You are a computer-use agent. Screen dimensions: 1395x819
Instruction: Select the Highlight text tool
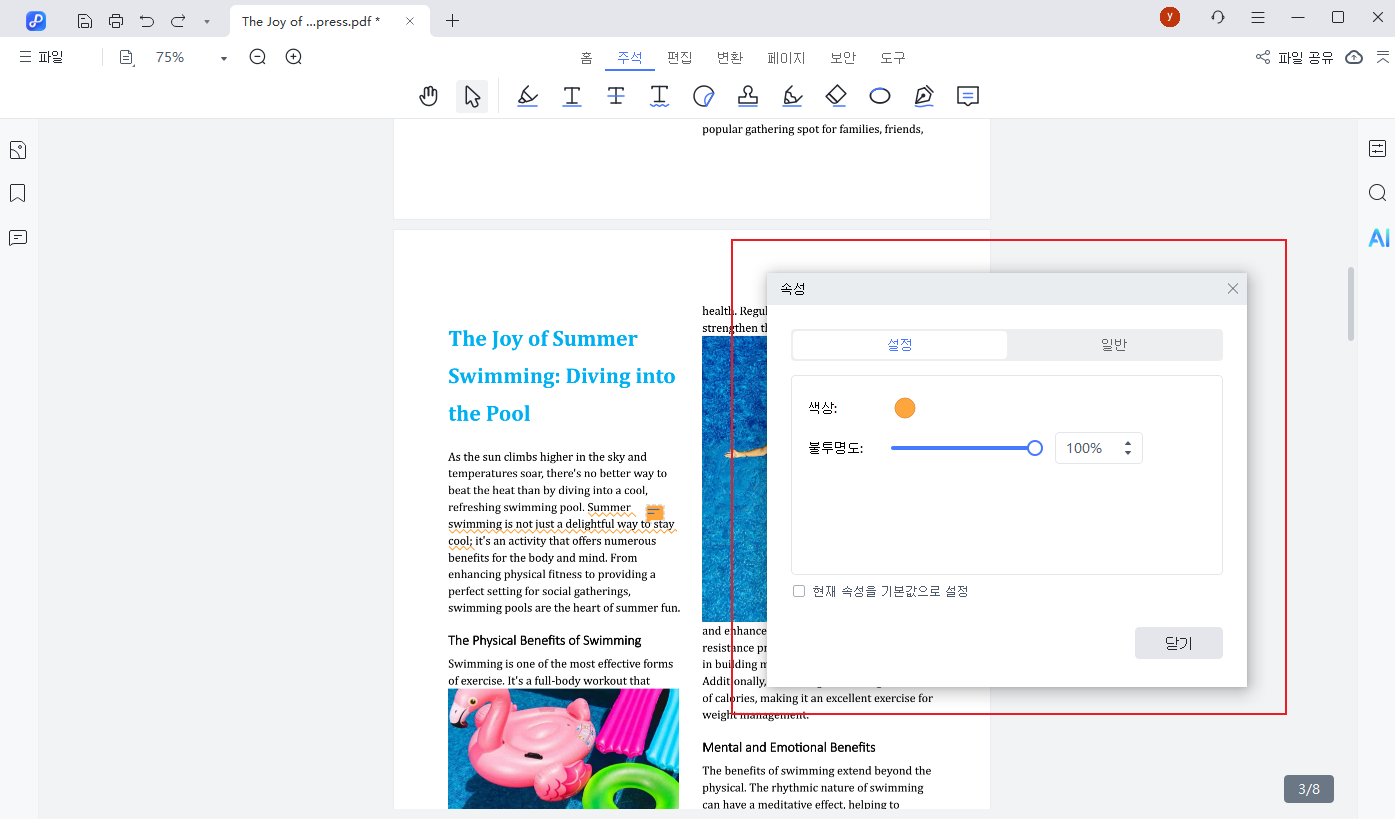528,96
